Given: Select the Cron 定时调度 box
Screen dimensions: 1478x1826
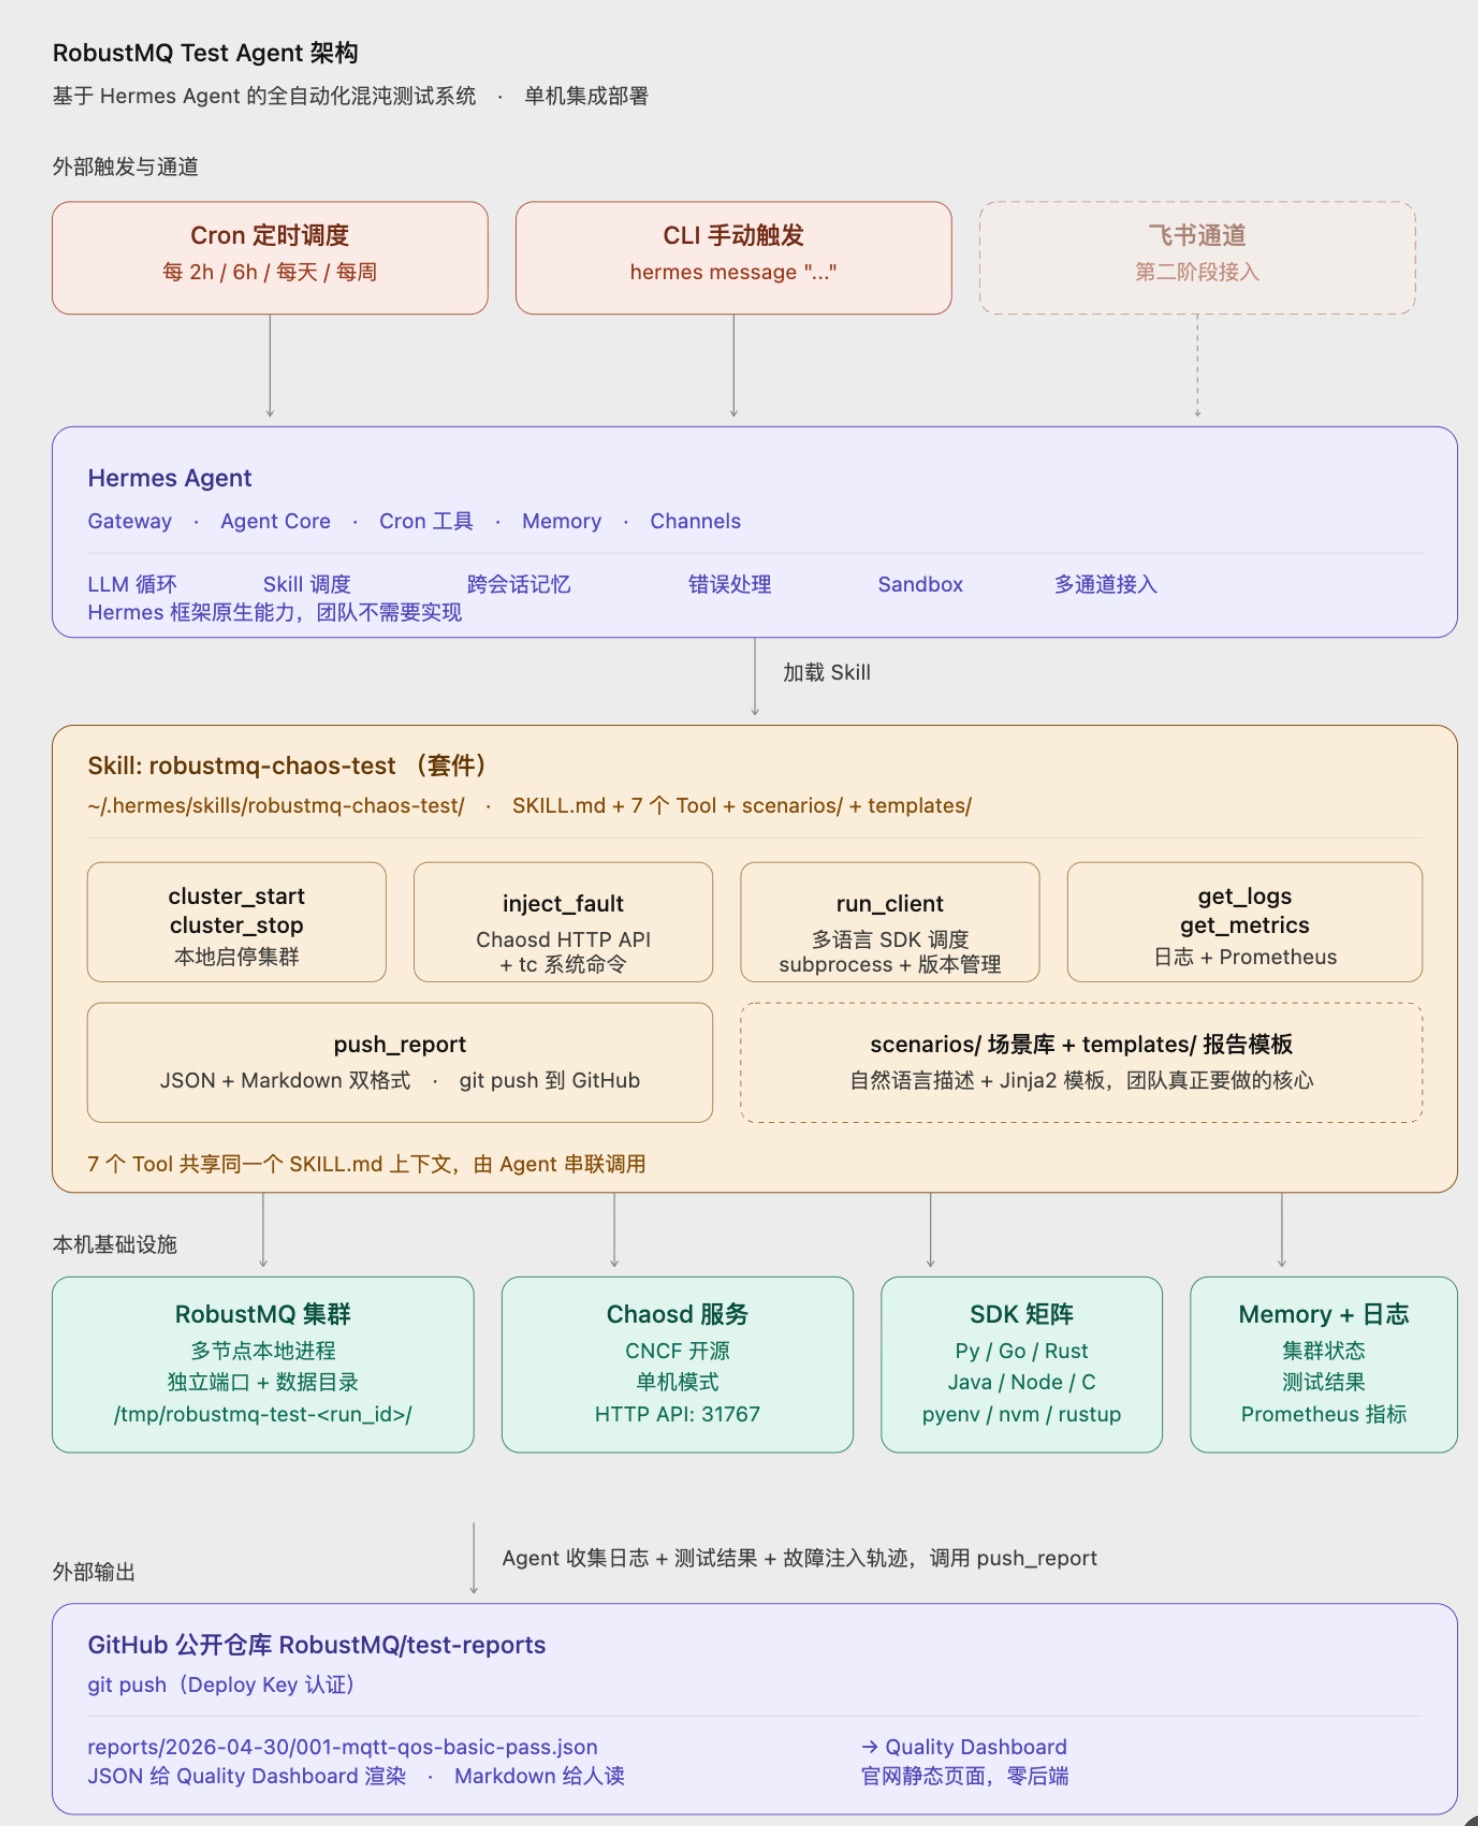Looking at the screenshot, I should click(270, 258).
